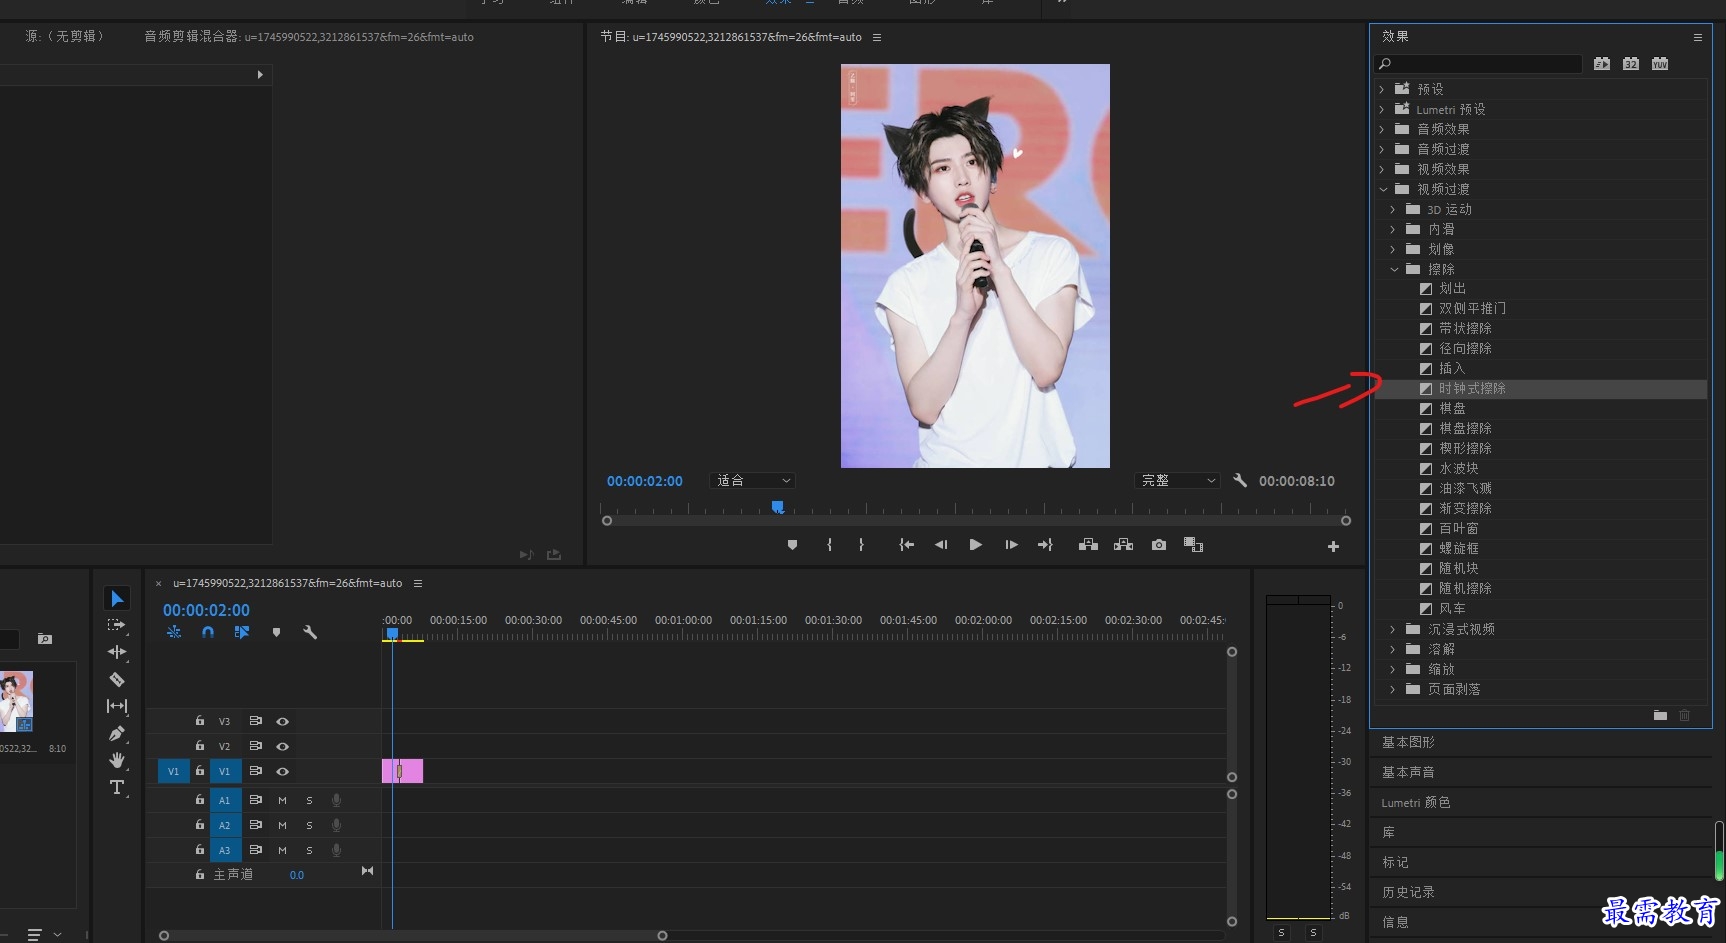Solo audio track A2
Viewport: 1726px width, 943px height.
tap(309, 825)
